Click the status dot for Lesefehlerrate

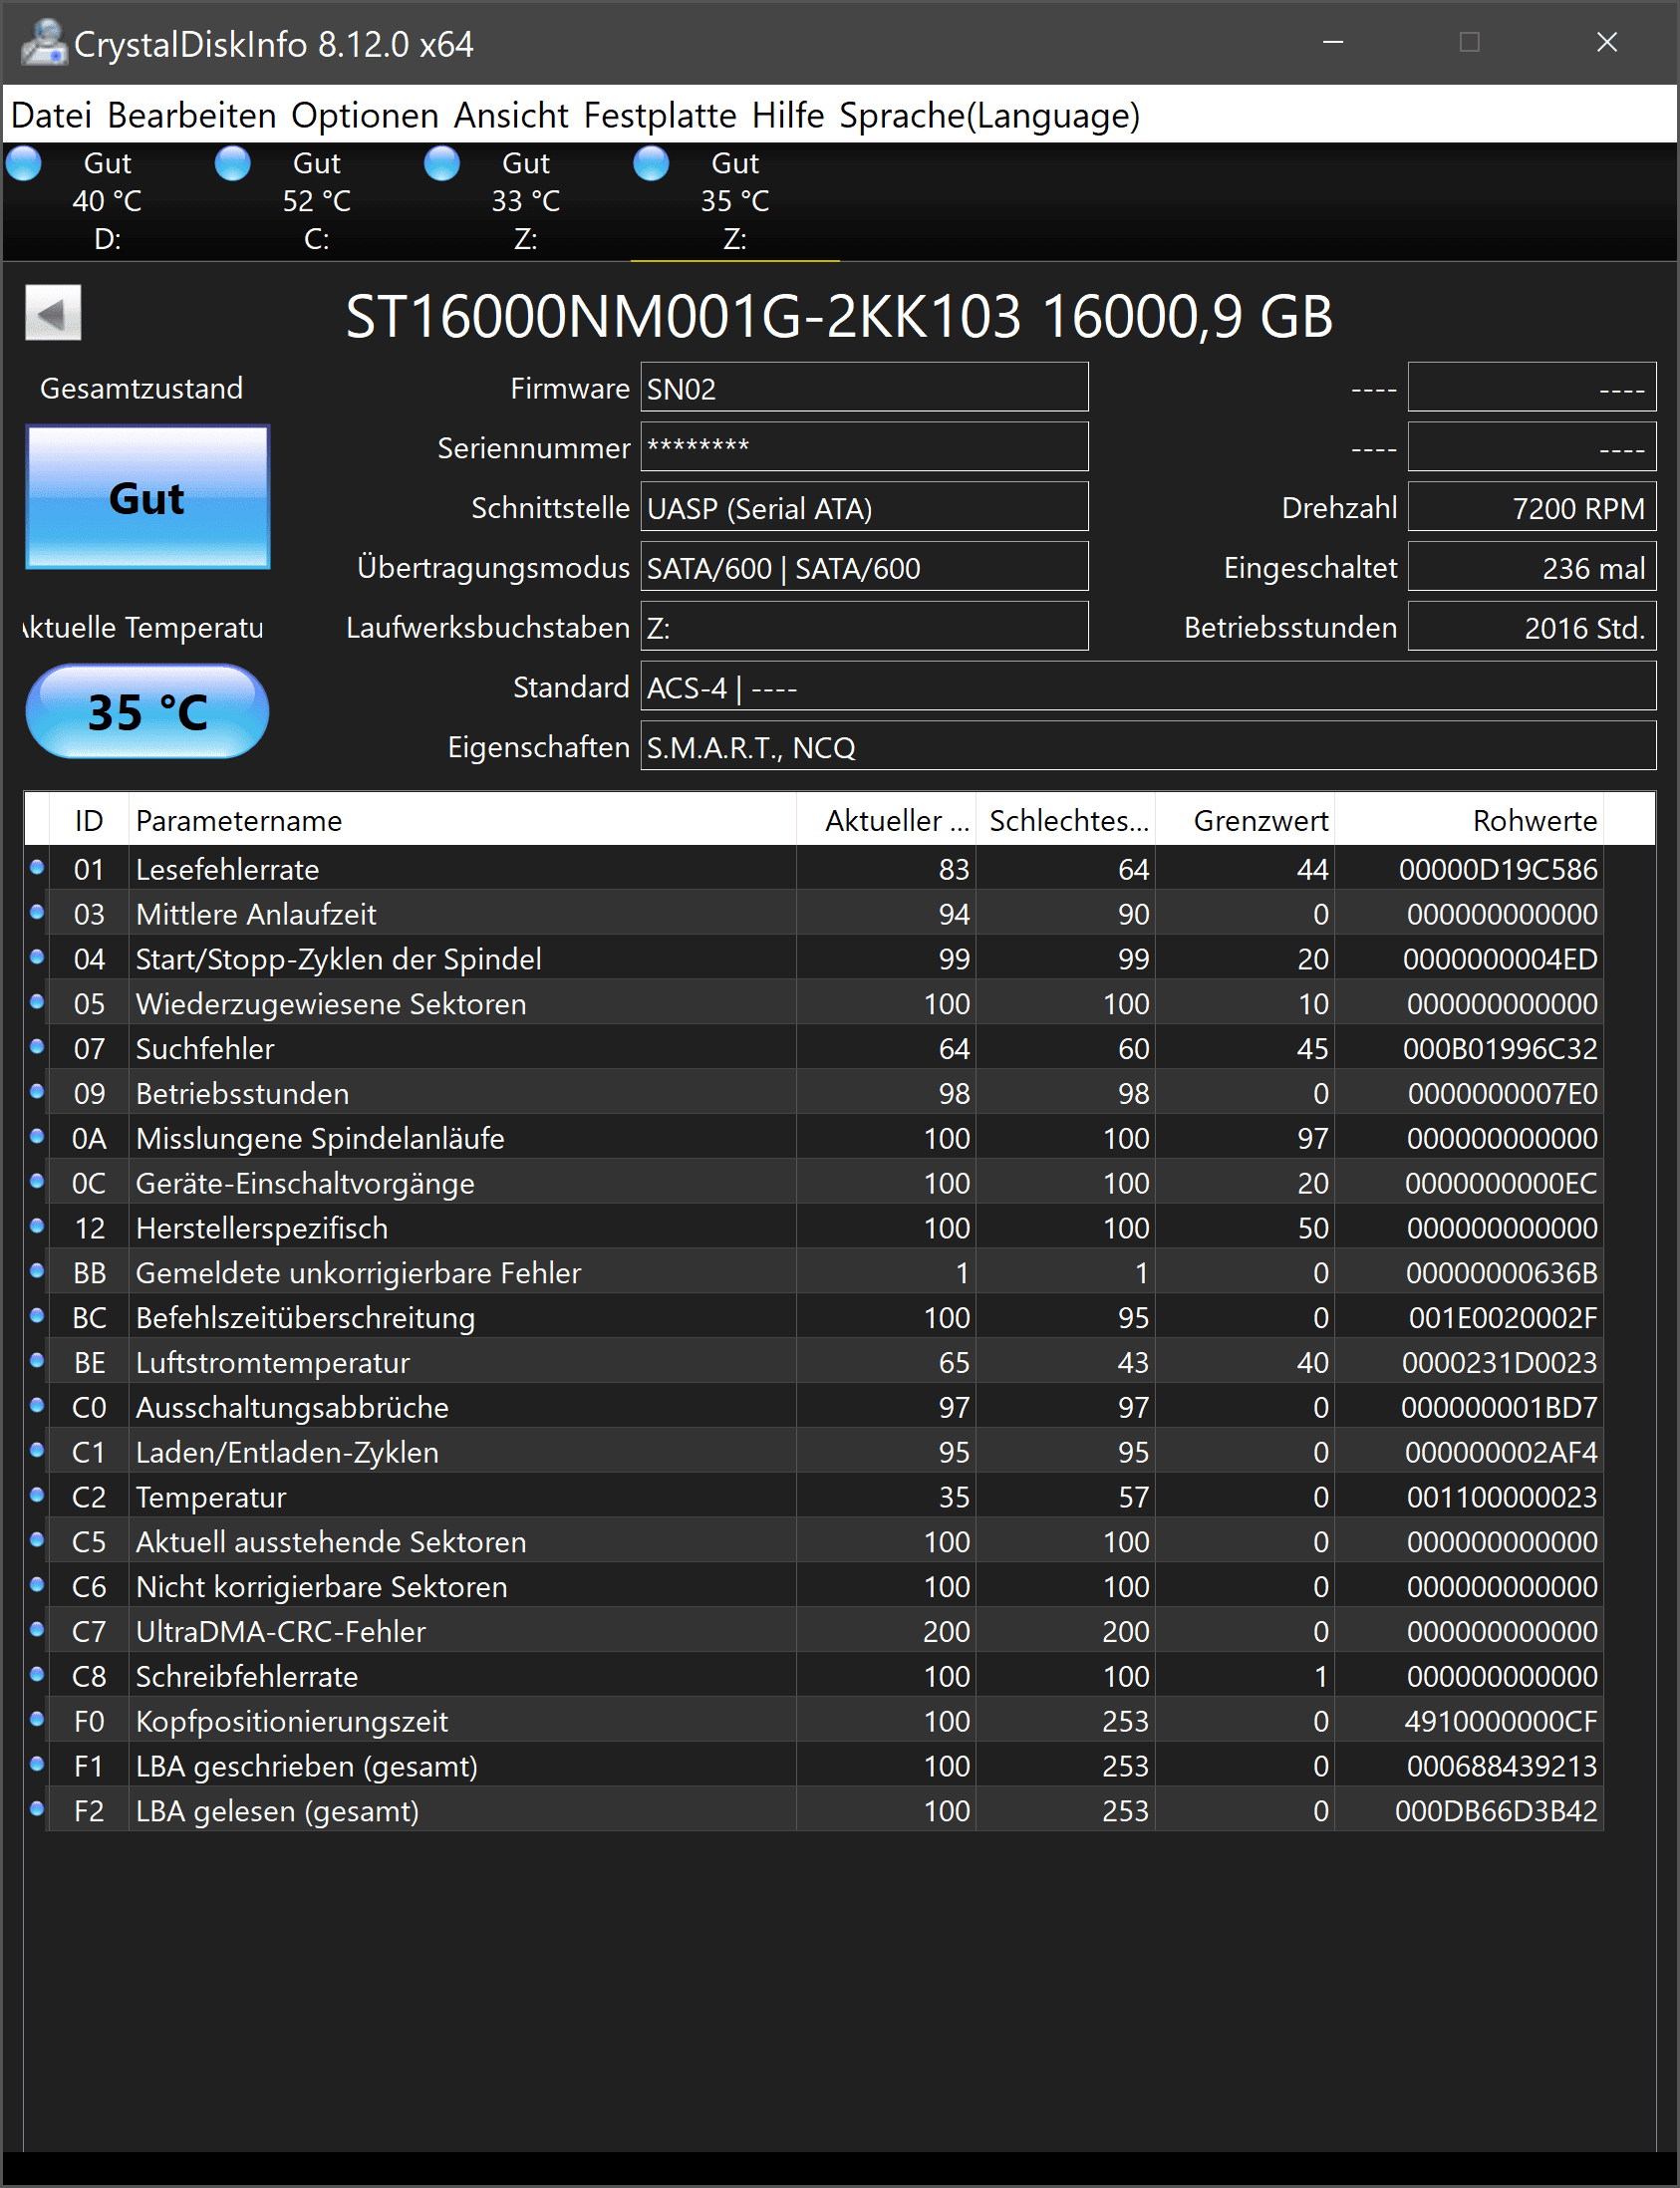37,867
